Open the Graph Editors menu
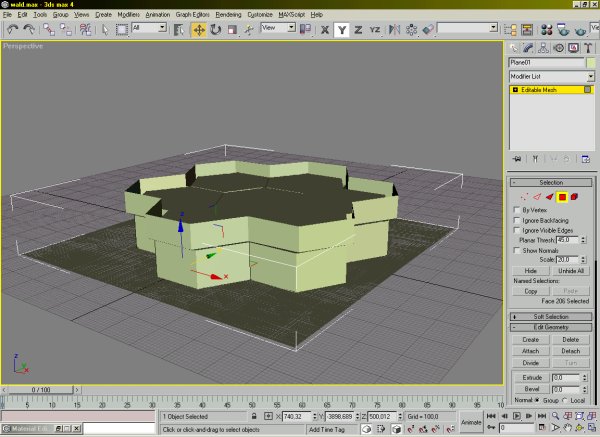600x437 pixels. (192, 16)
